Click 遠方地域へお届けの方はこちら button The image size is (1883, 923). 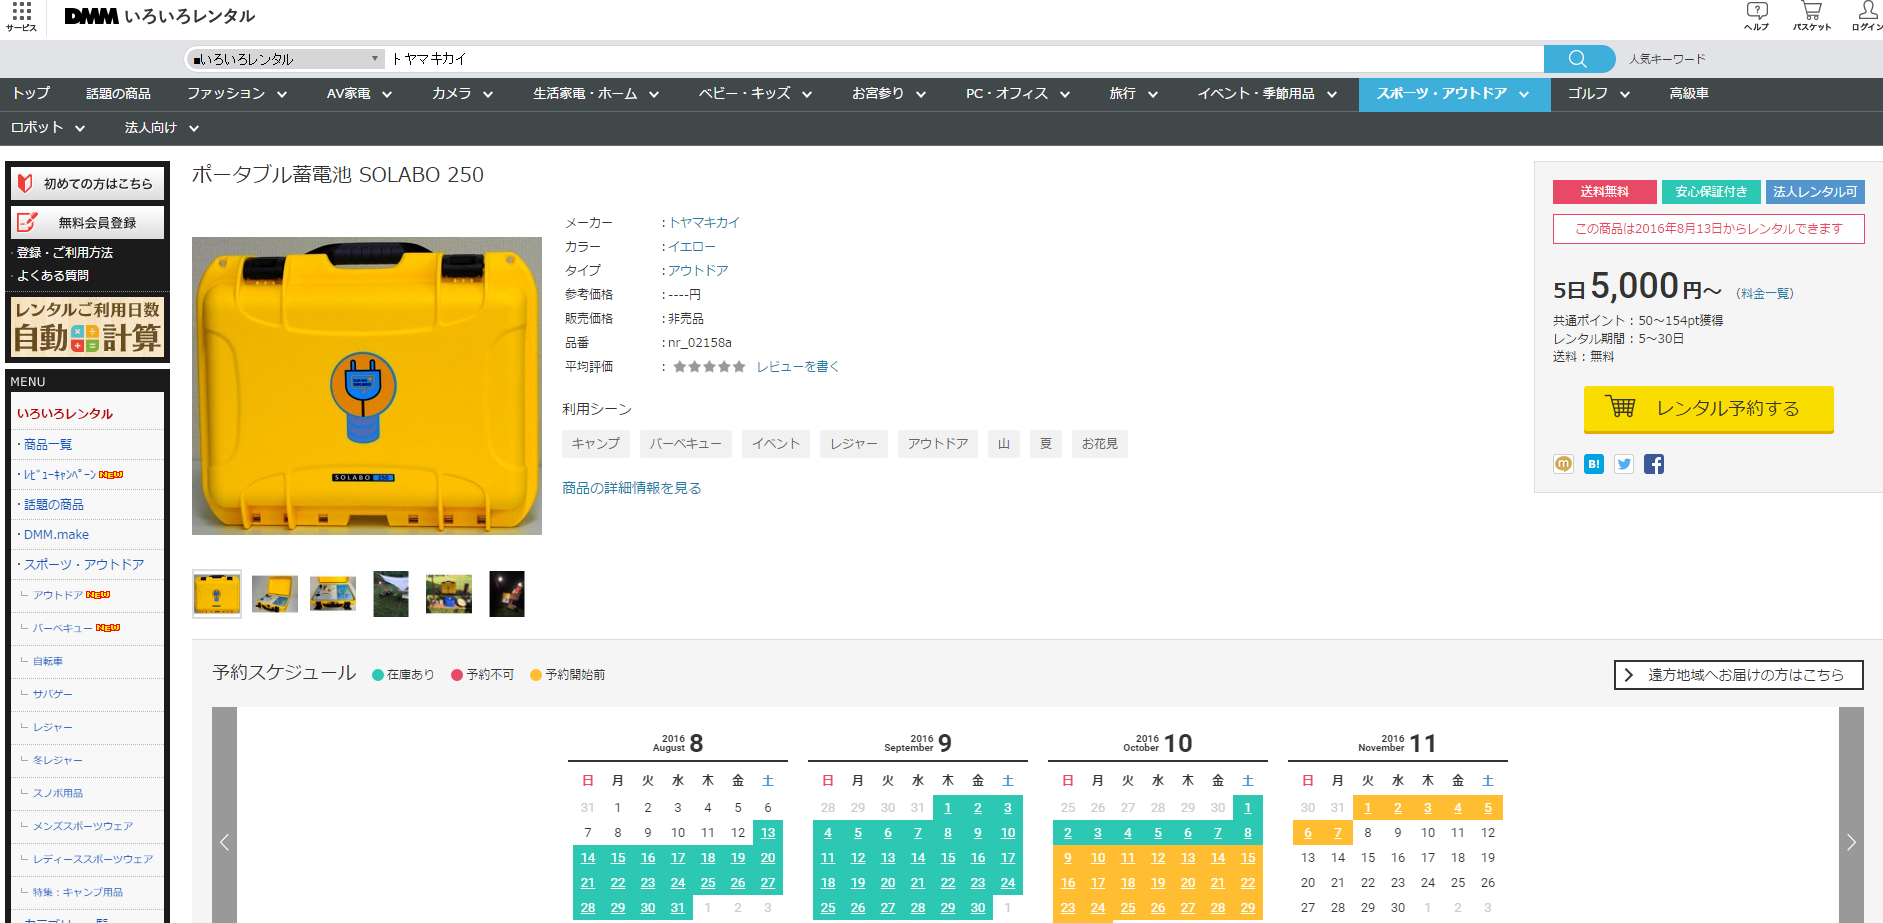click(x=1738, y=675)
